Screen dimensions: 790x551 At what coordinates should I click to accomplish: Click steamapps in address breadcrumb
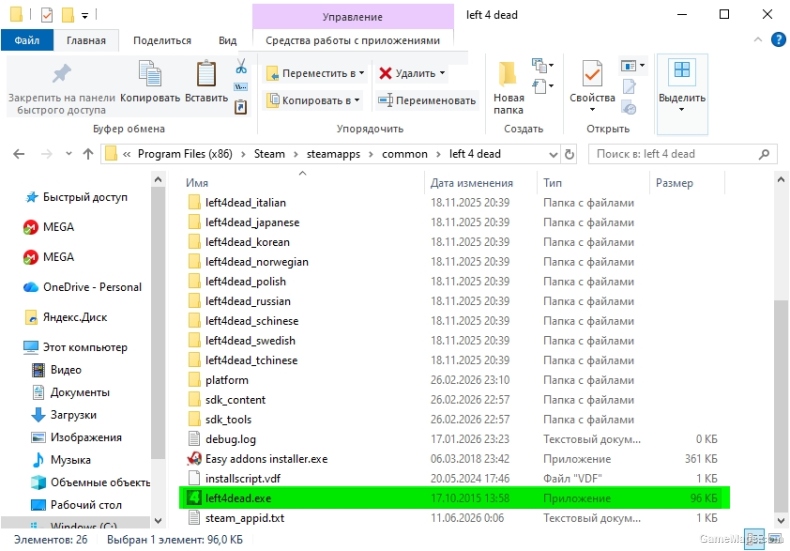coord(334,154)
